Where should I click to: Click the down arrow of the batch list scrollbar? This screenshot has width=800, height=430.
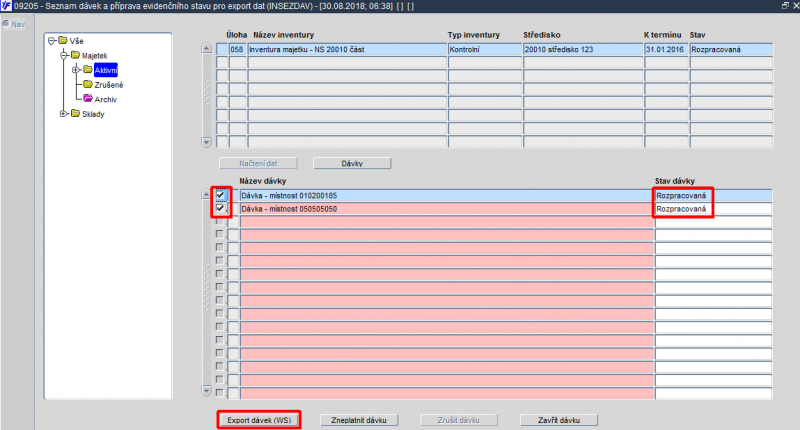click(206, 391)
